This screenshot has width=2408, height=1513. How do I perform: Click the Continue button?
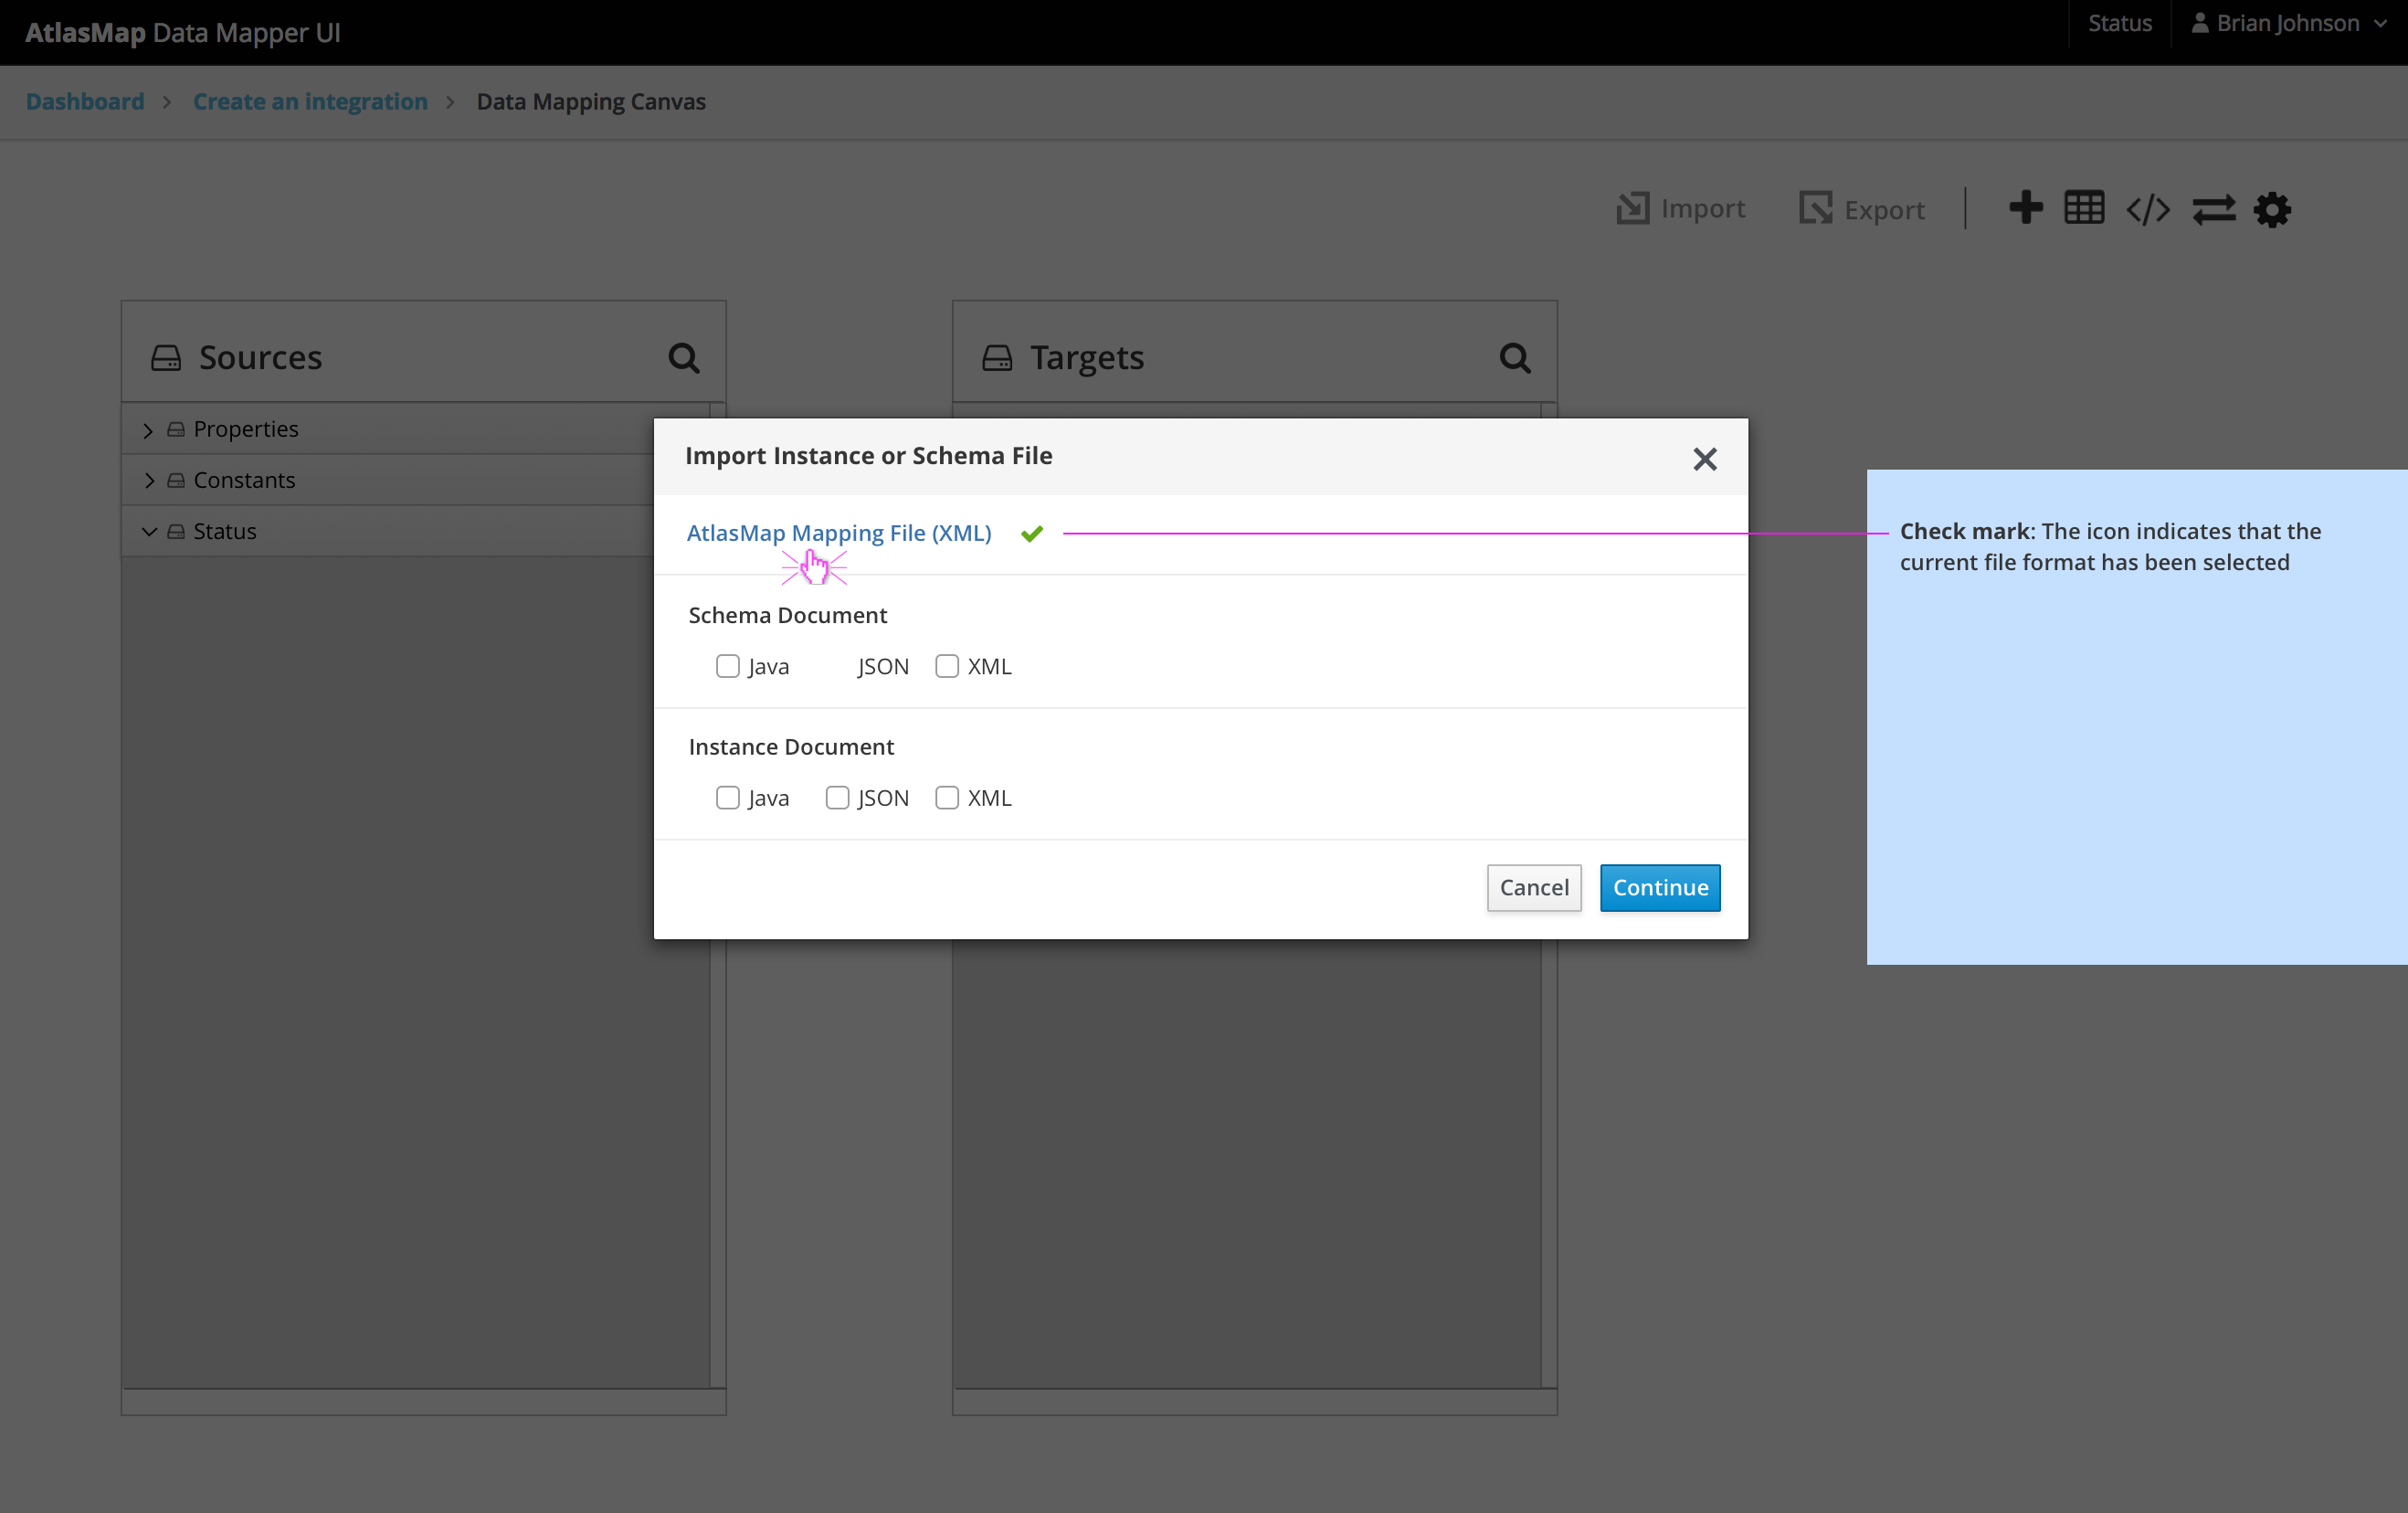tap(1659, 887)
